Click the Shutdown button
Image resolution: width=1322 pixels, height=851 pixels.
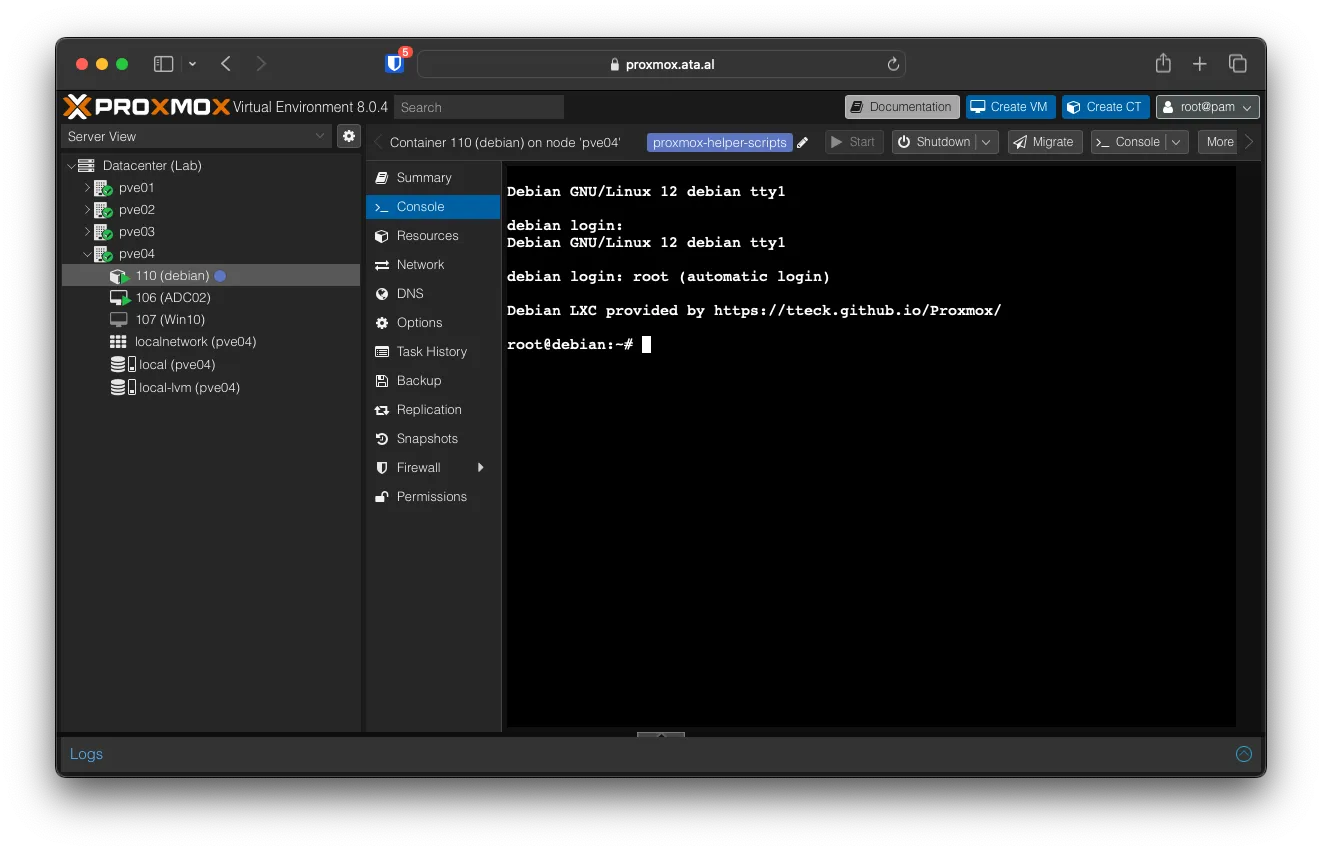(x=934, y=142)
